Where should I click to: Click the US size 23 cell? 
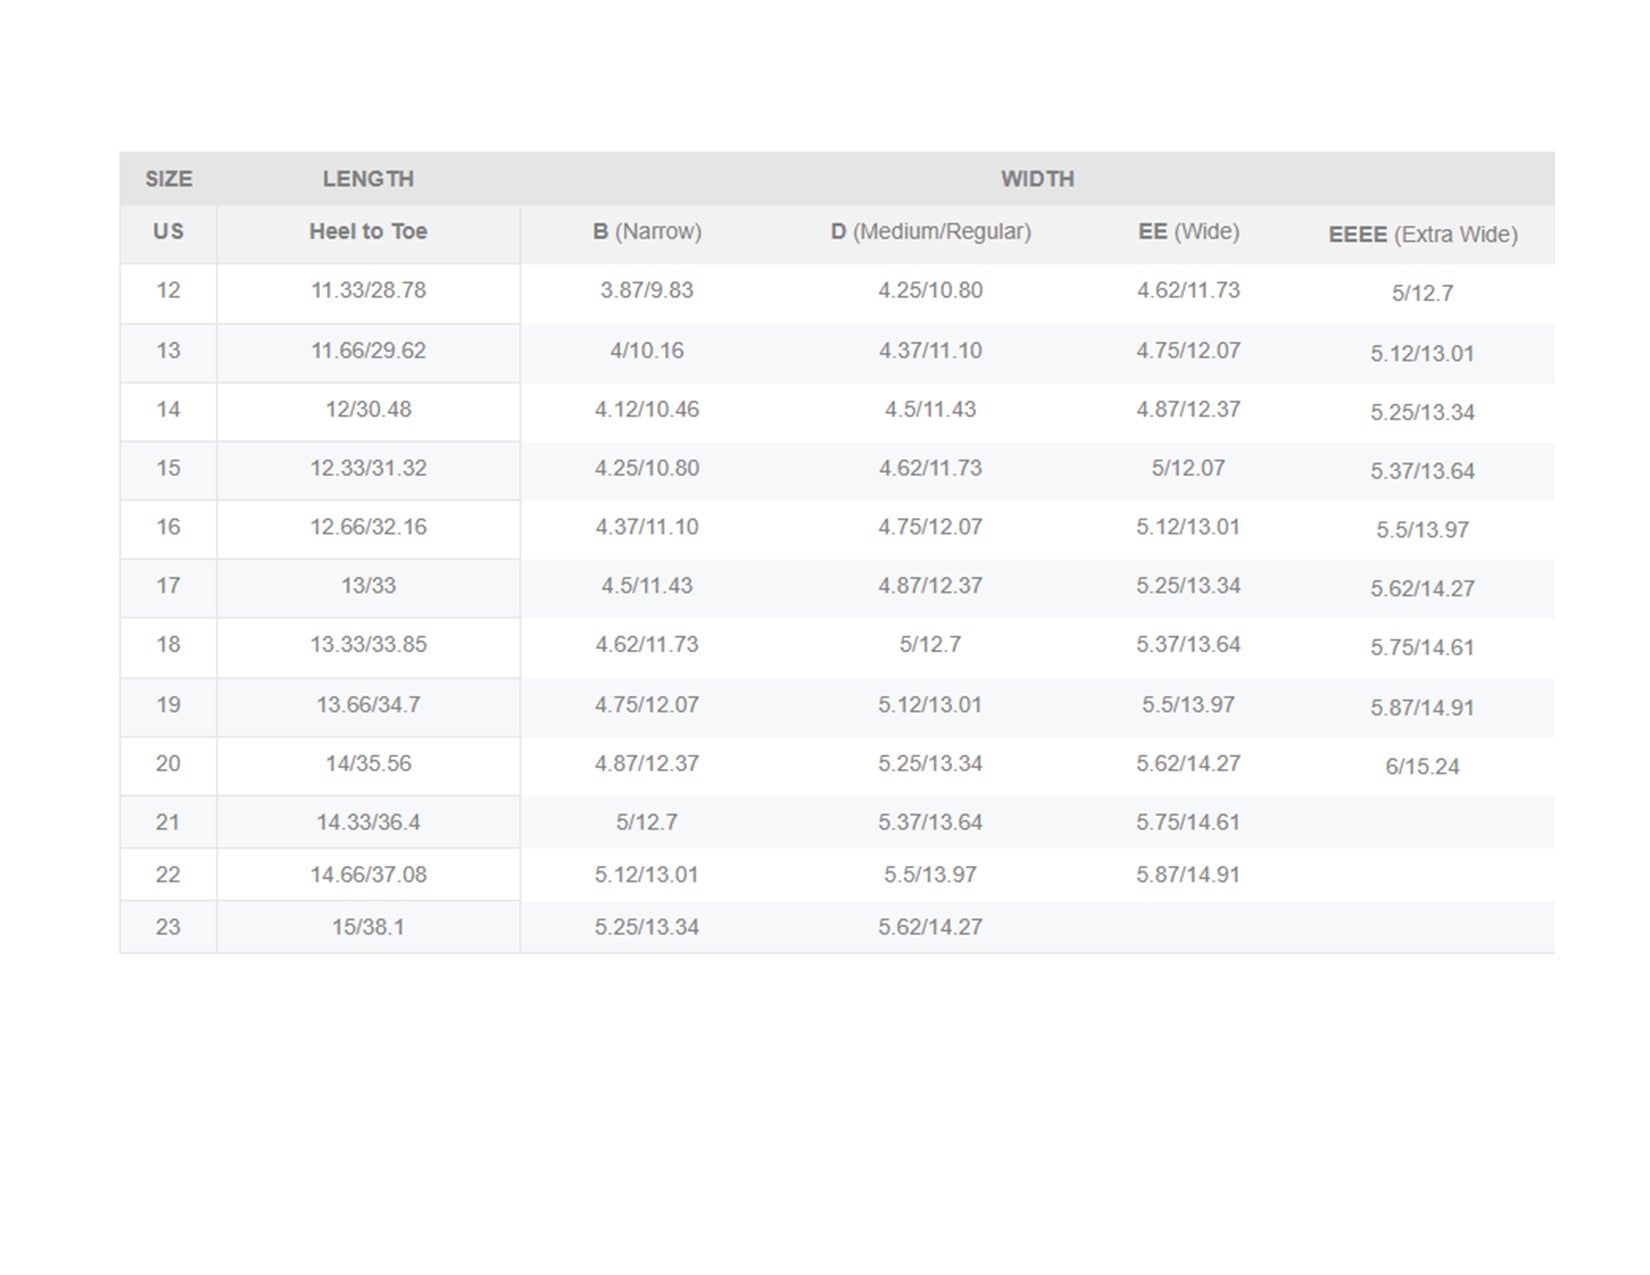(x=168, y=928)
